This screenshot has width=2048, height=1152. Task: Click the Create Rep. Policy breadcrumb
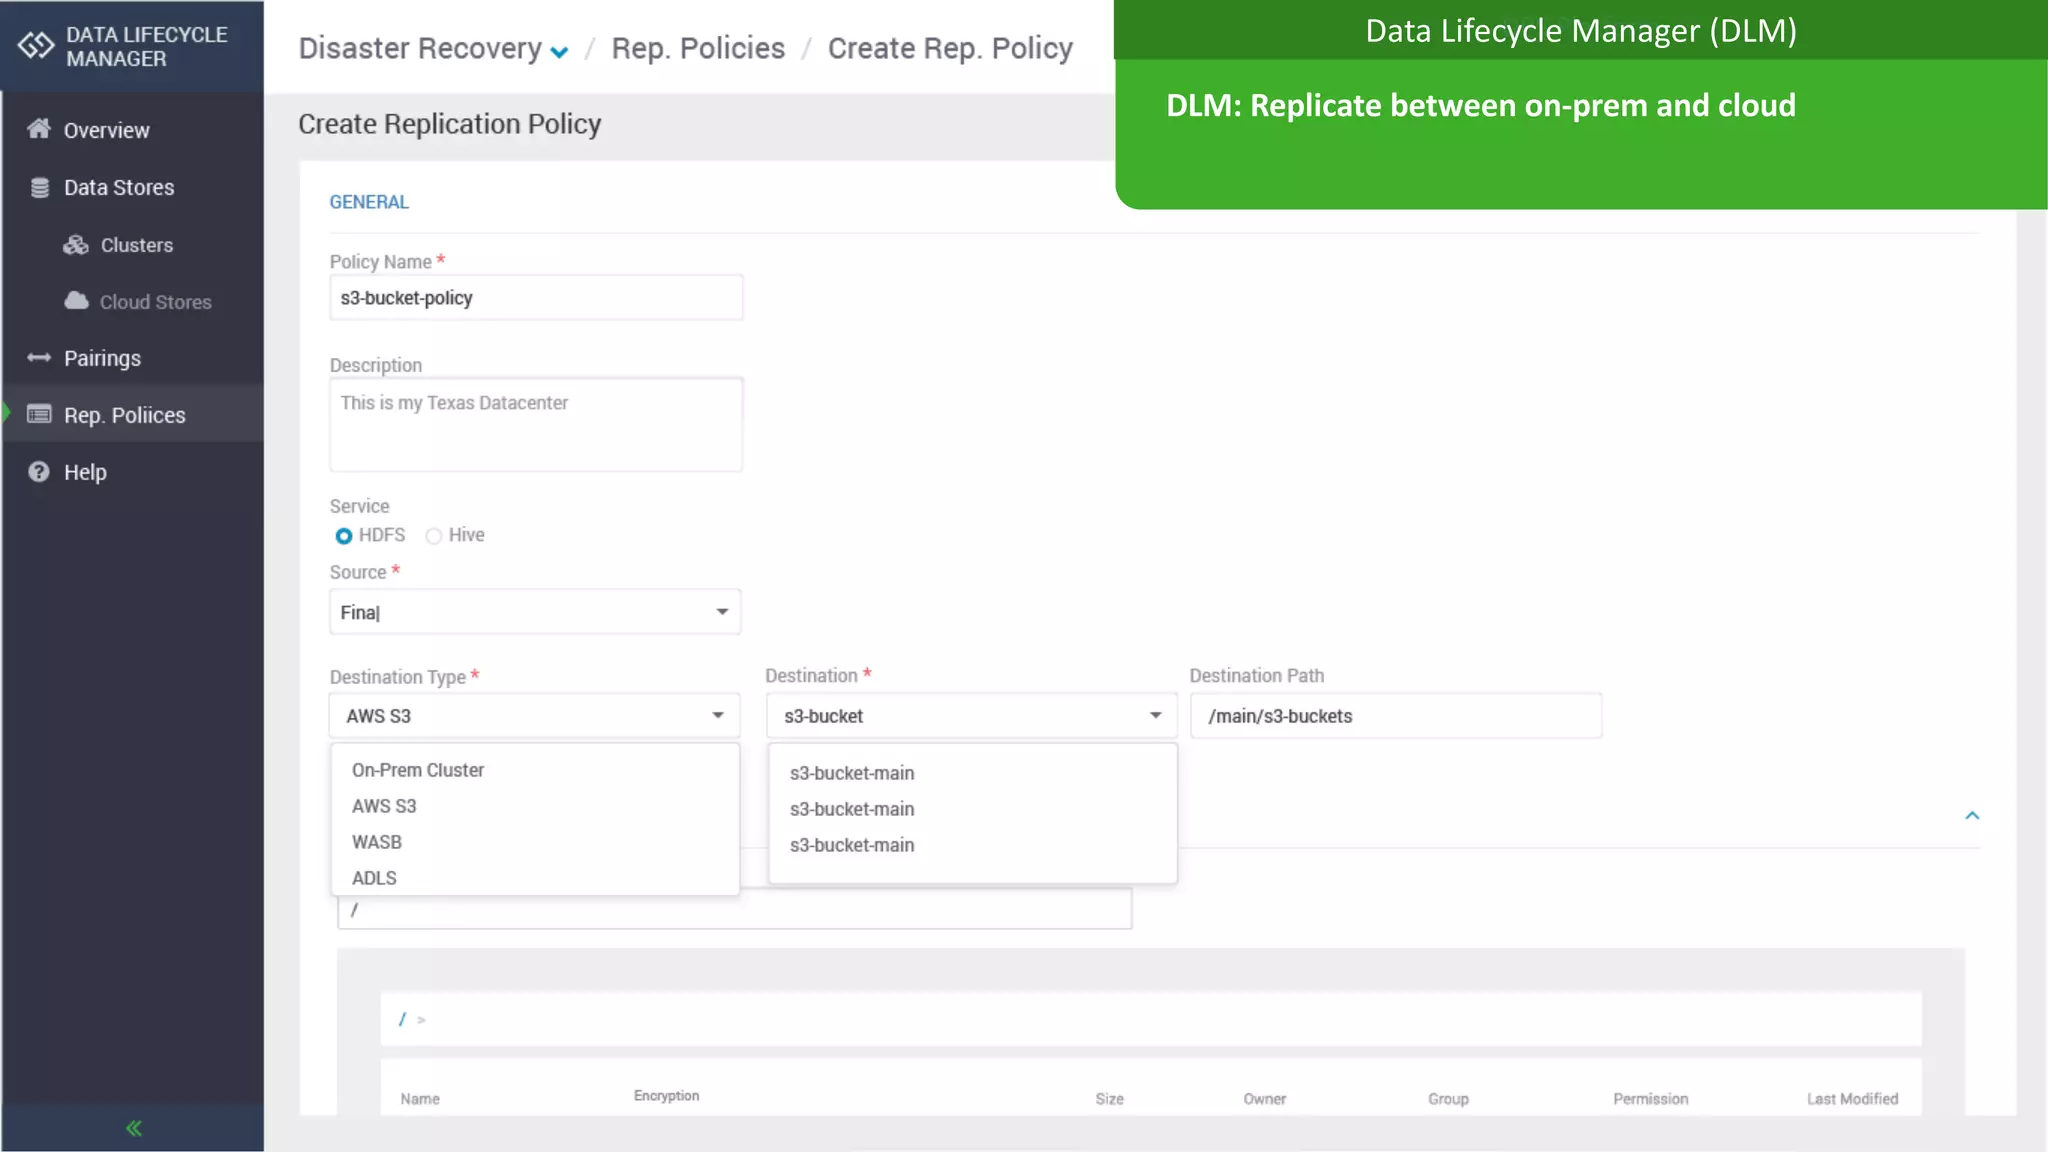[950, 48]
